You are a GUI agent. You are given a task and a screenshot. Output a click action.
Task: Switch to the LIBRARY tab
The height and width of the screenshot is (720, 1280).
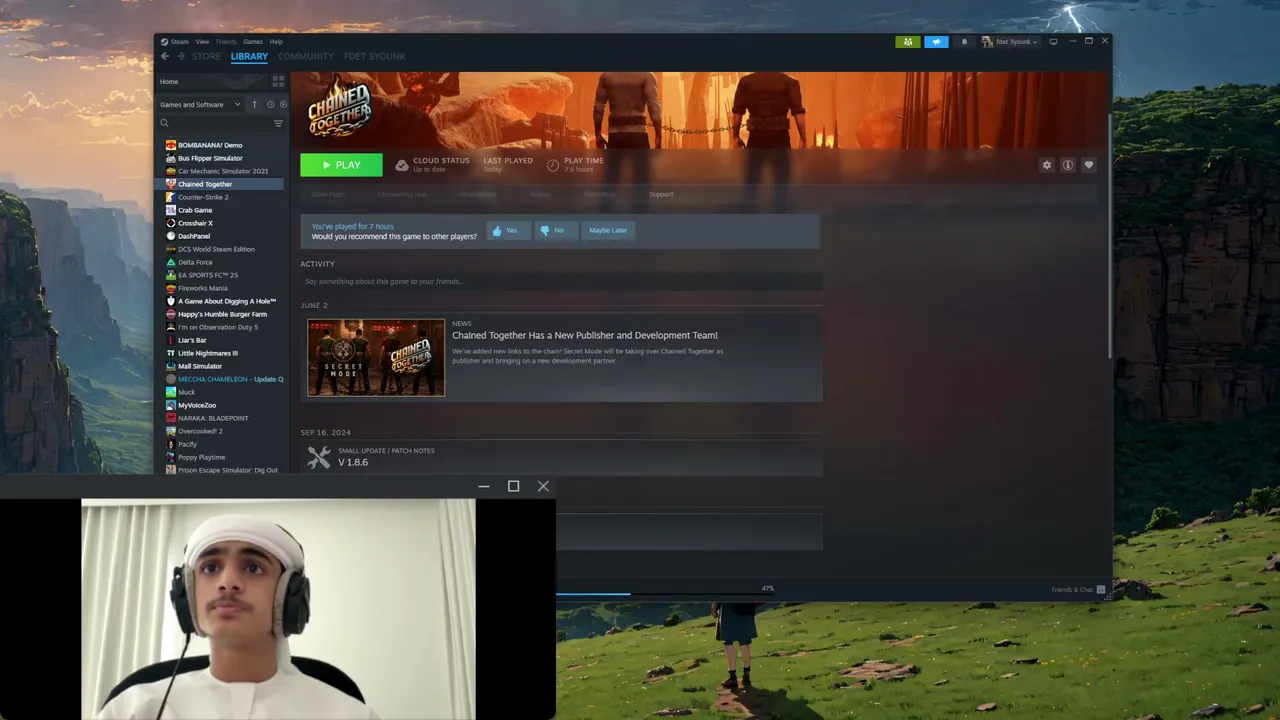[x=249, y=56]
